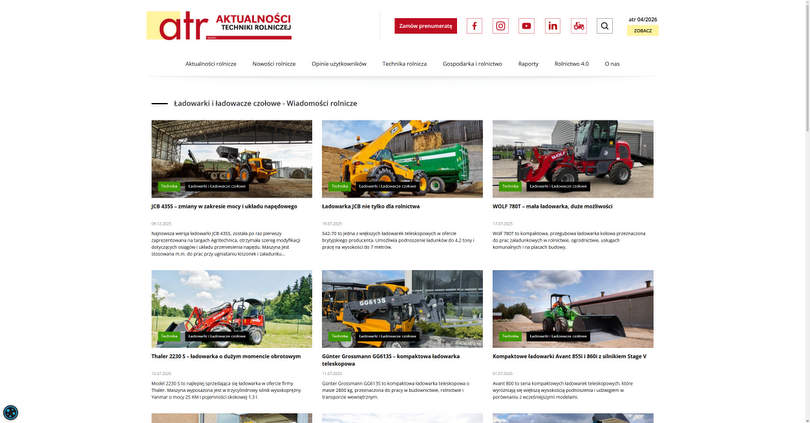Open cookie settings badge icon

[x=10, y=412]
